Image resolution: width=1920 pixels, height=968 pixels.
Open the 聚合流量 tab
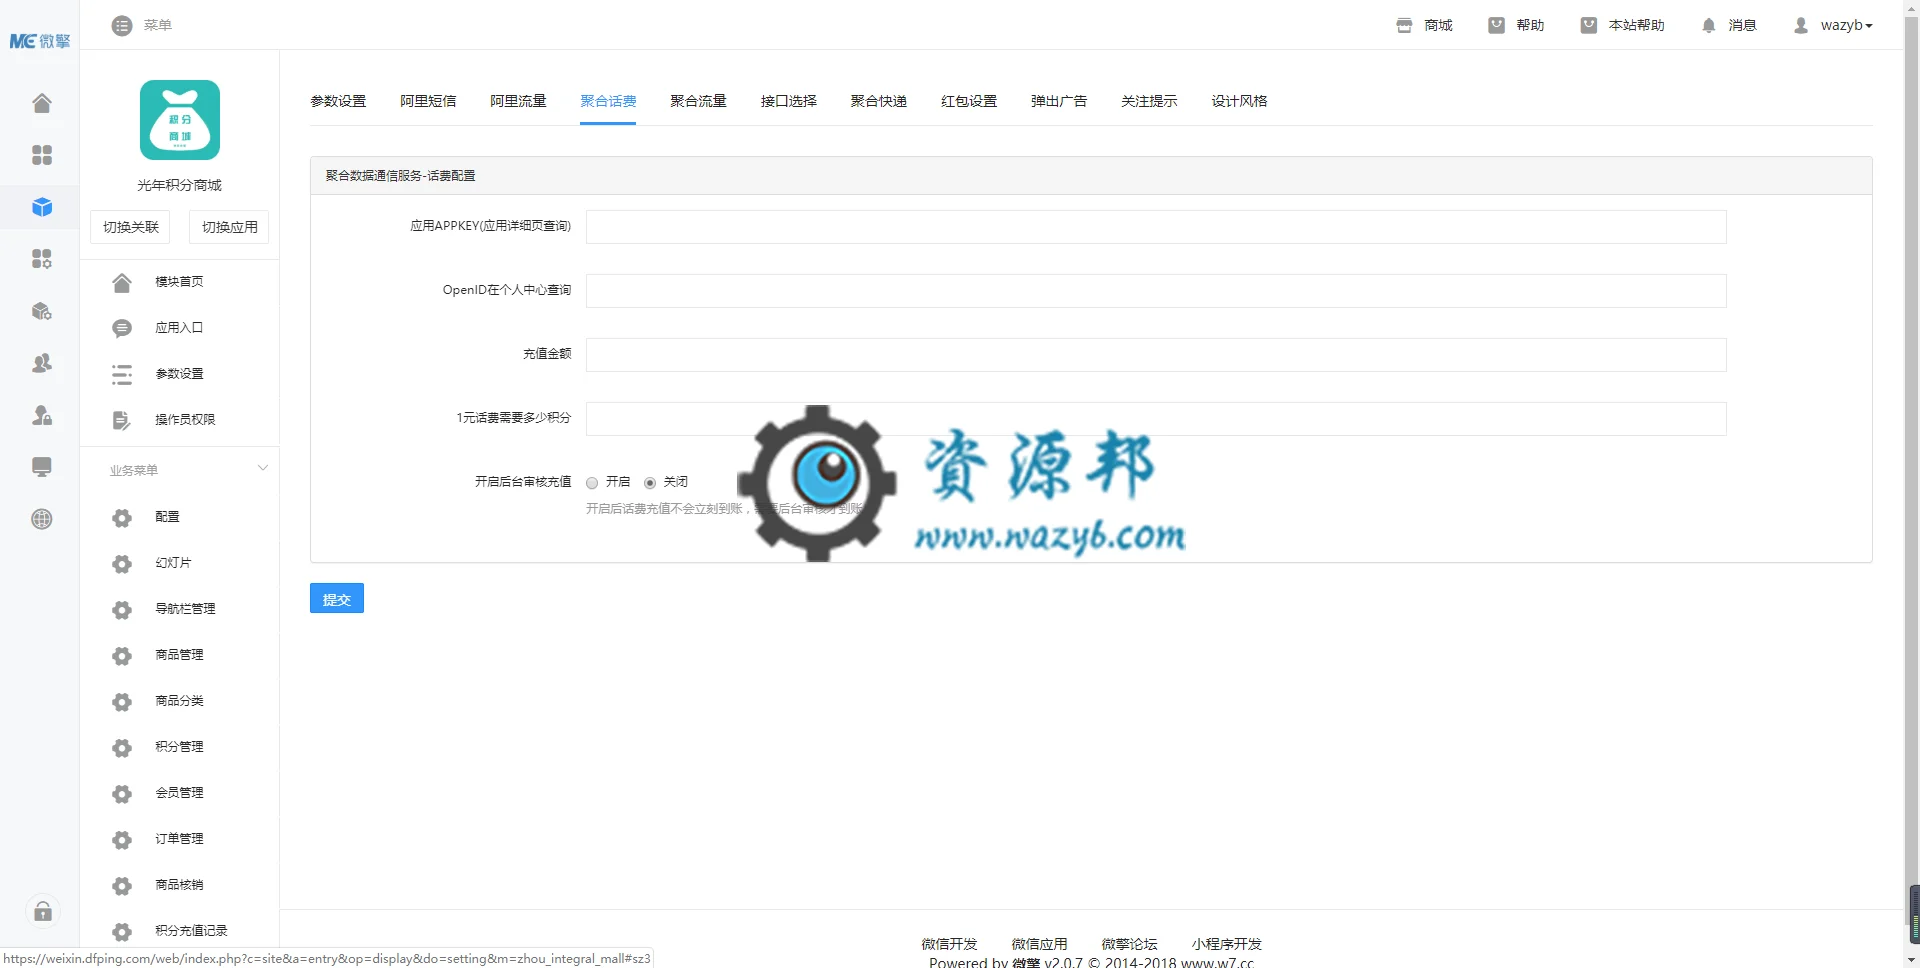[698, 101]
